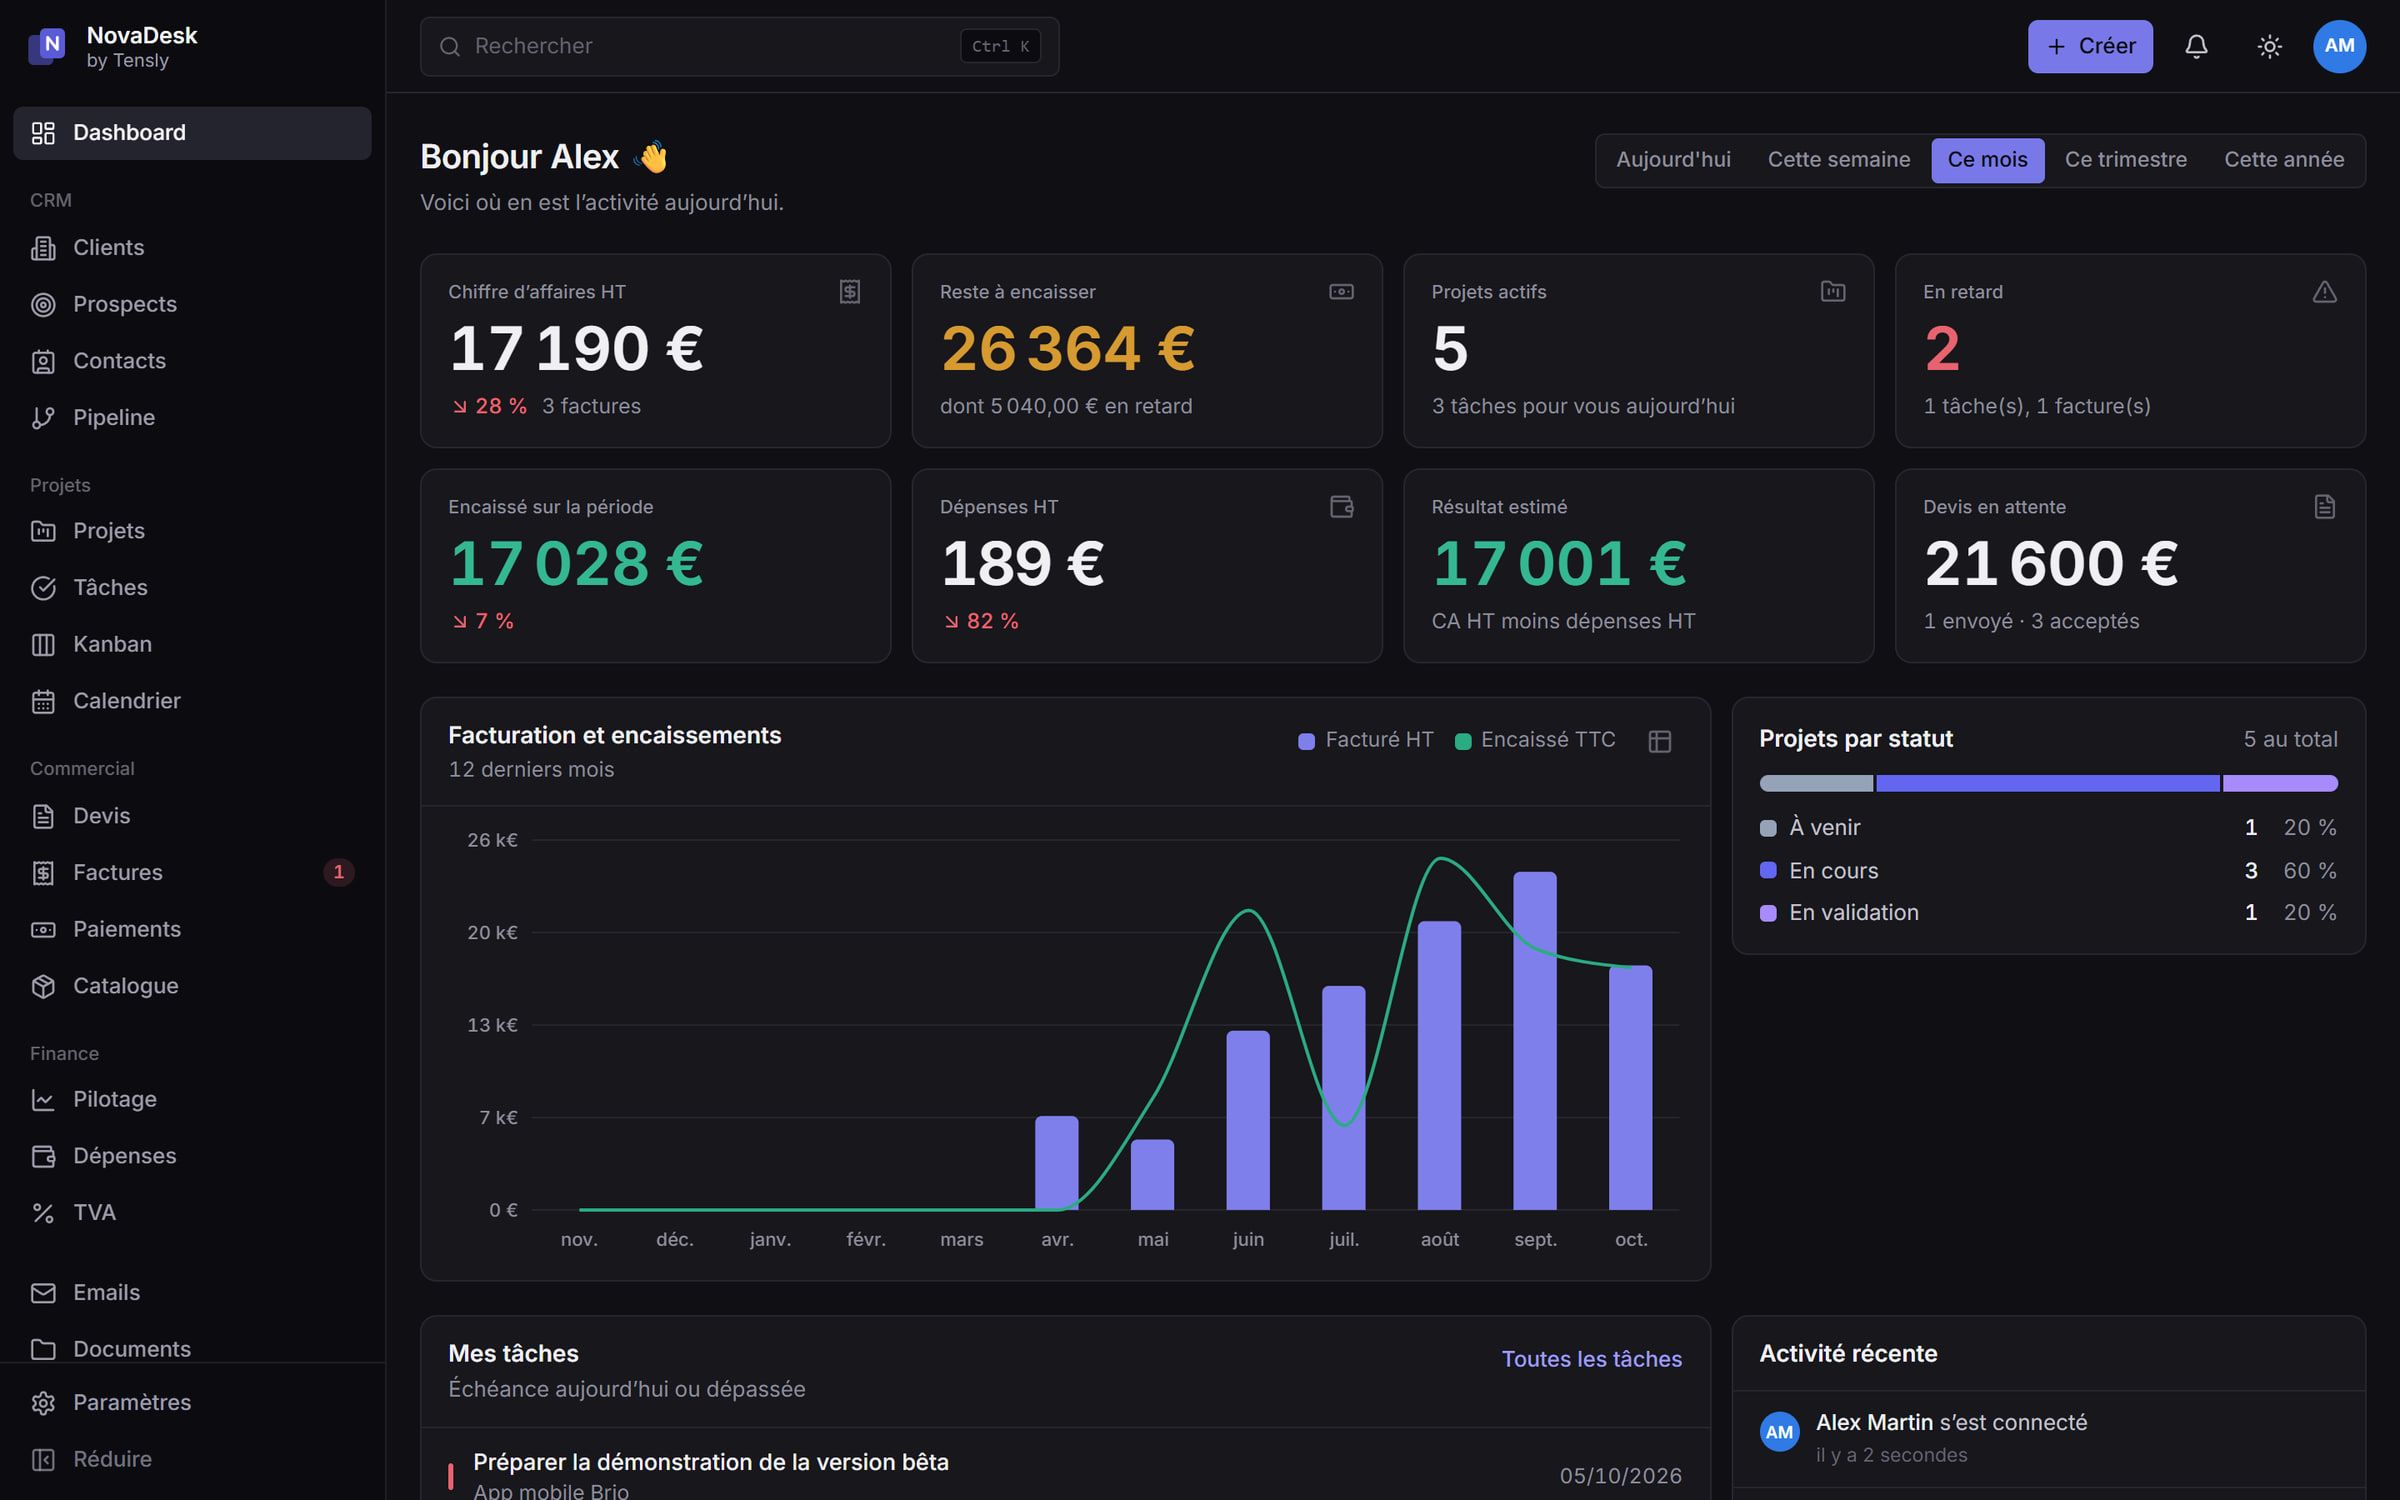Select the Cette semaine period tab
The image size is (2400, 1500).
tap(1838, 160)
